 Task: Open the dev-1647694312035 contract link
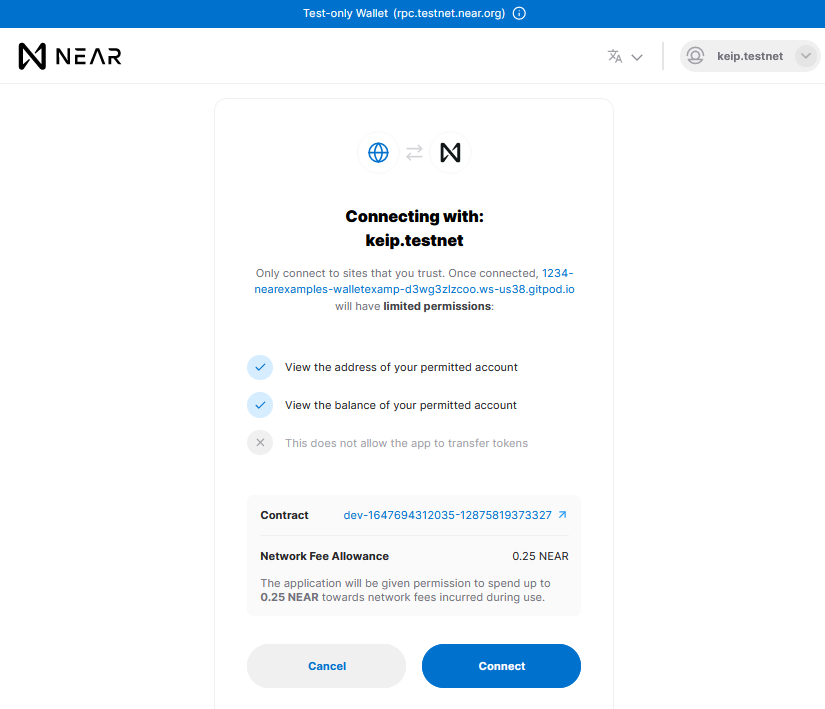point(447,515)
